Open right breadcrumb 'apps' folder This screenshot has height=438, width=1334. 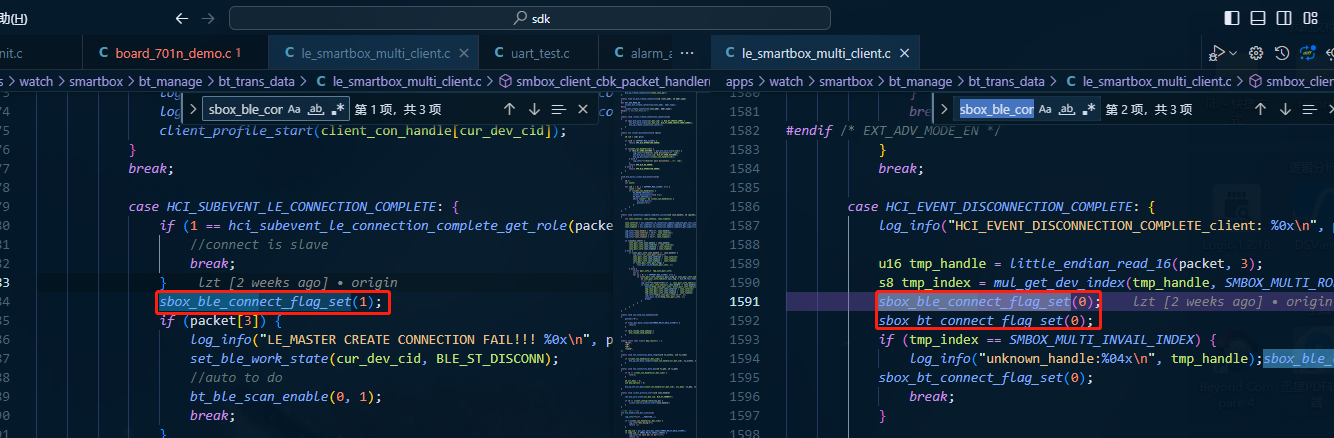point(740,82)
